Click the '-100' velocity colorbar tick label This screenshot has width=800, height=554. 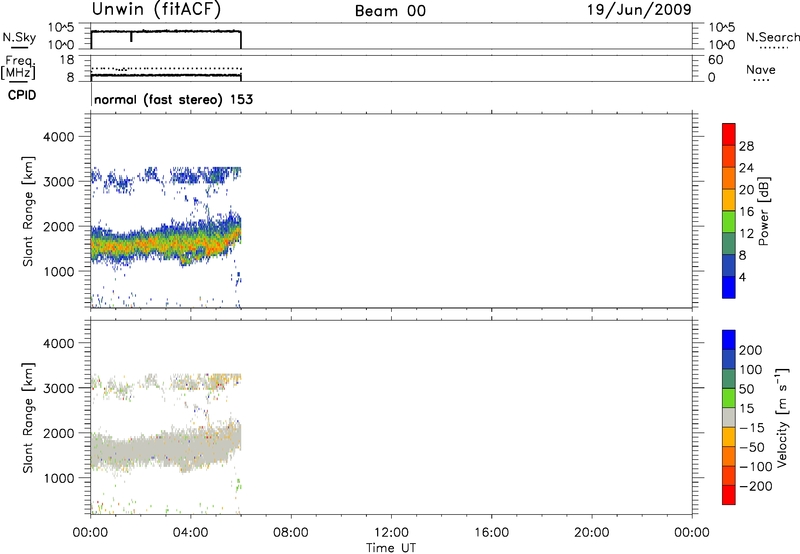click(x=756, y=466)
